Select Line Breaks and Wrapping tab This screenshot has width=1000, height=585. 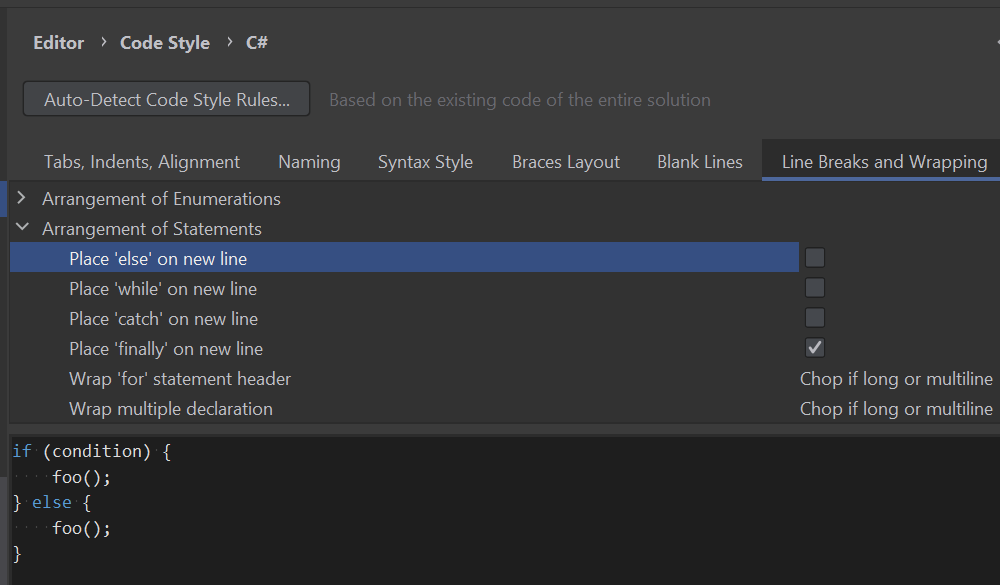point(884,162)
